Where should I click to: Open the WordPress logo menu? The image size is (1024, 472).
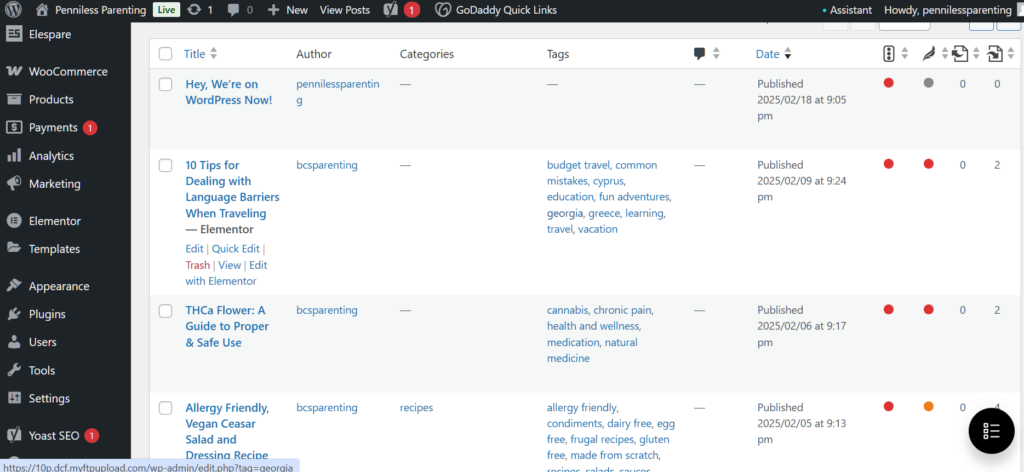14,10
